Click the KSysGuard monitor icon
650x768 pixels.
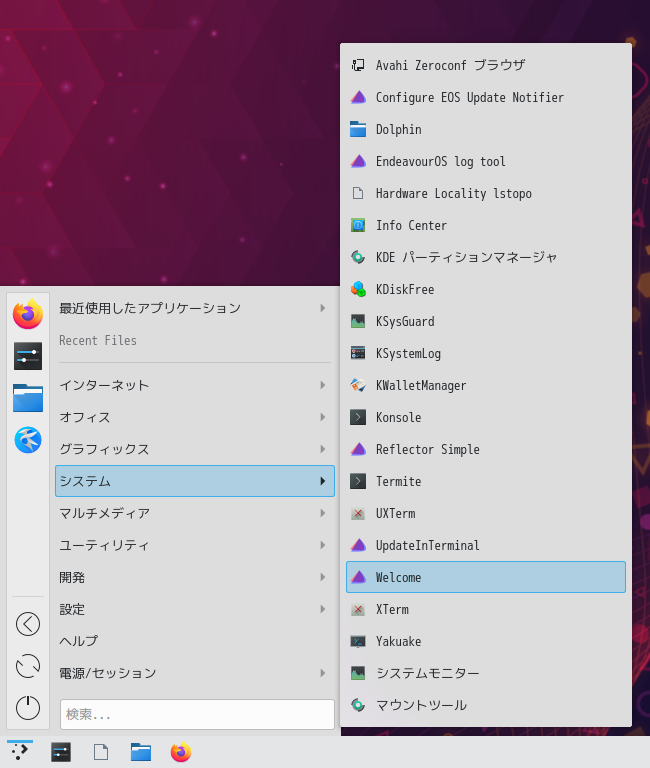pyautogui.click(x=358, y=321)
